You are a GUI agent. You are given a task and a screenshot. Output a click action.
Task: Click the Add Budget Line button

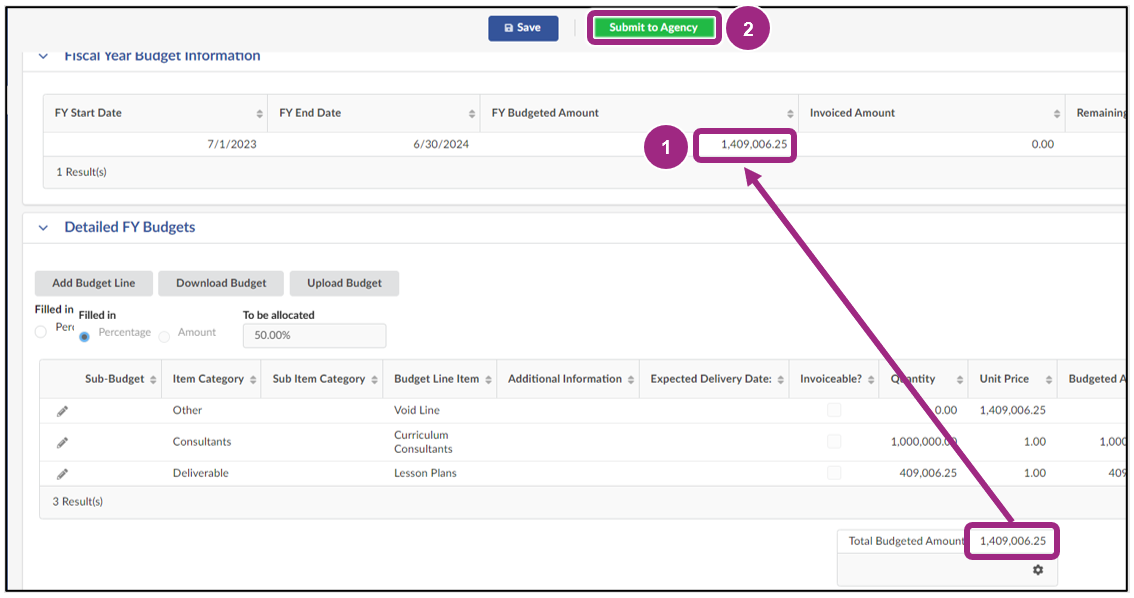click(93, 283)
